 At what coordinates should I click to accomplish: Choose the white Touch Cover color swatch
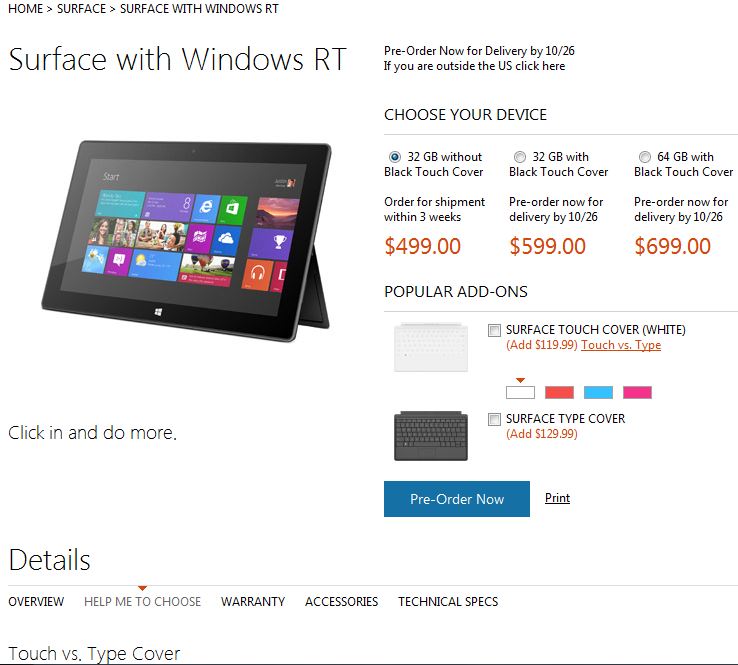[520, 392]
